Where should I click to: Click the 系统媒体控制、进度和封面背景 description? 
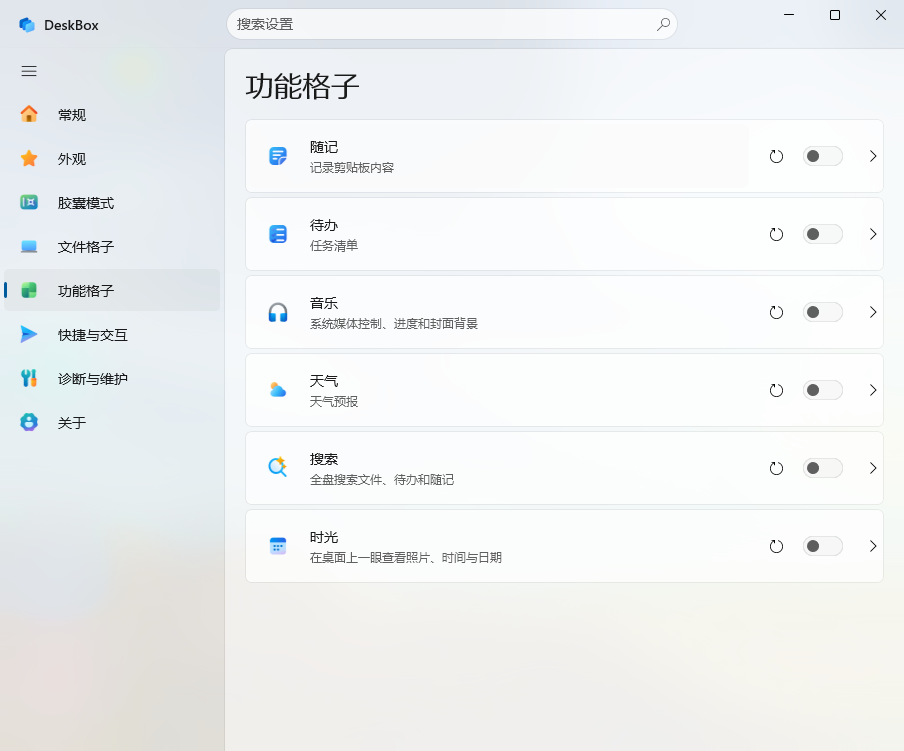(394, 324)
